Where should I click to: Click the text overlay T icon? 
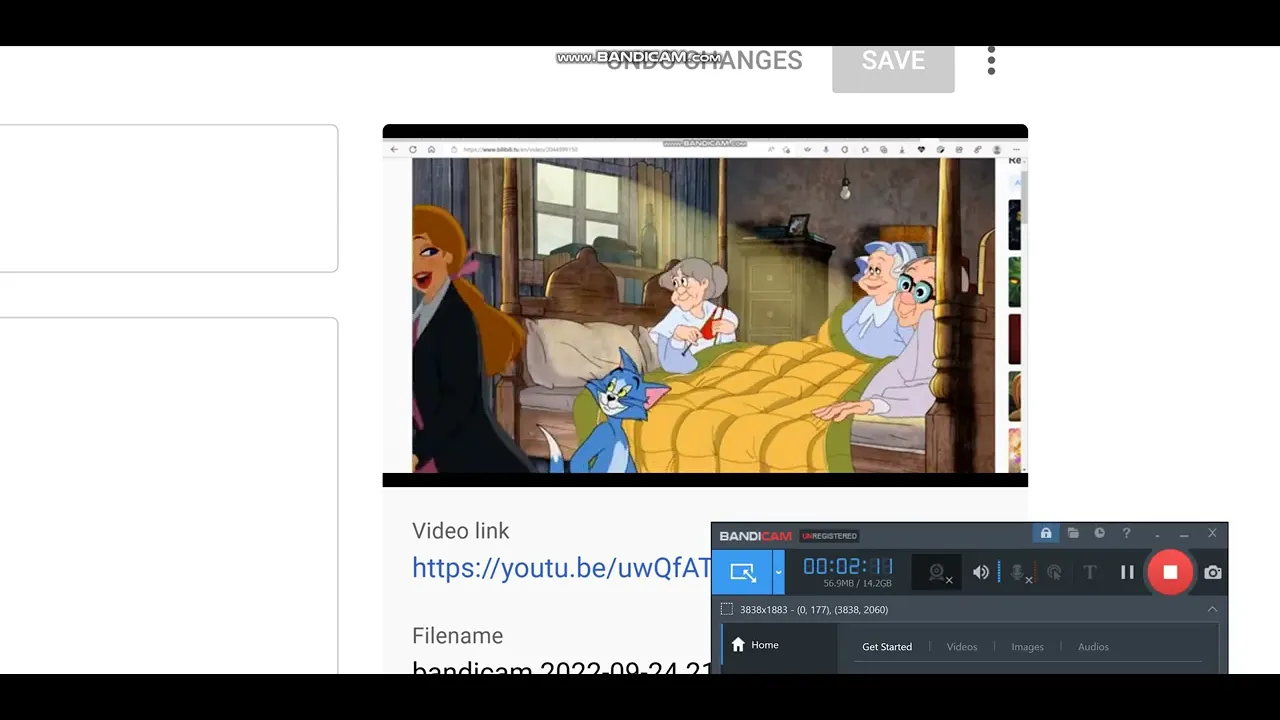coord(1090,572)
